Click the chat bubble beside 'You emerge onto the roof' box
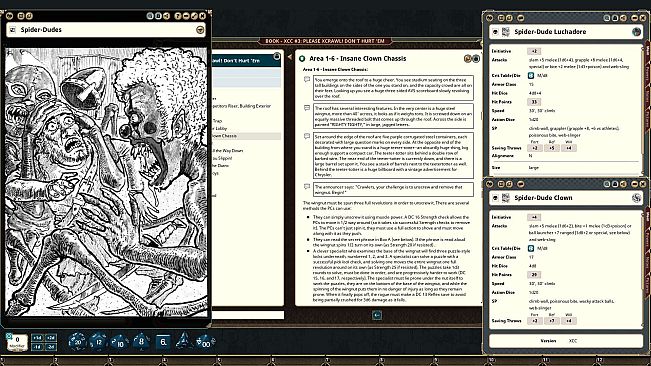 307,79
